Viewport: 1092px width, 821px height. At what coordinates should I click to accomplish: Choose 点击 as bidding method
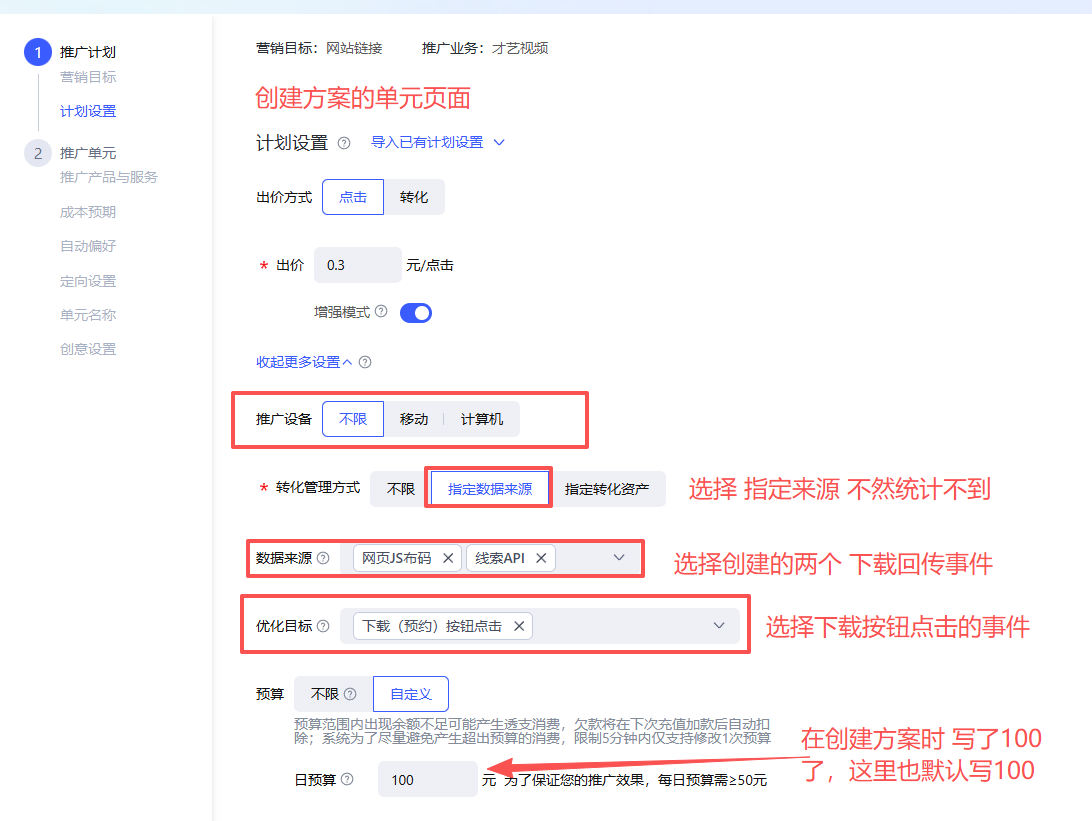pos(353,197)
